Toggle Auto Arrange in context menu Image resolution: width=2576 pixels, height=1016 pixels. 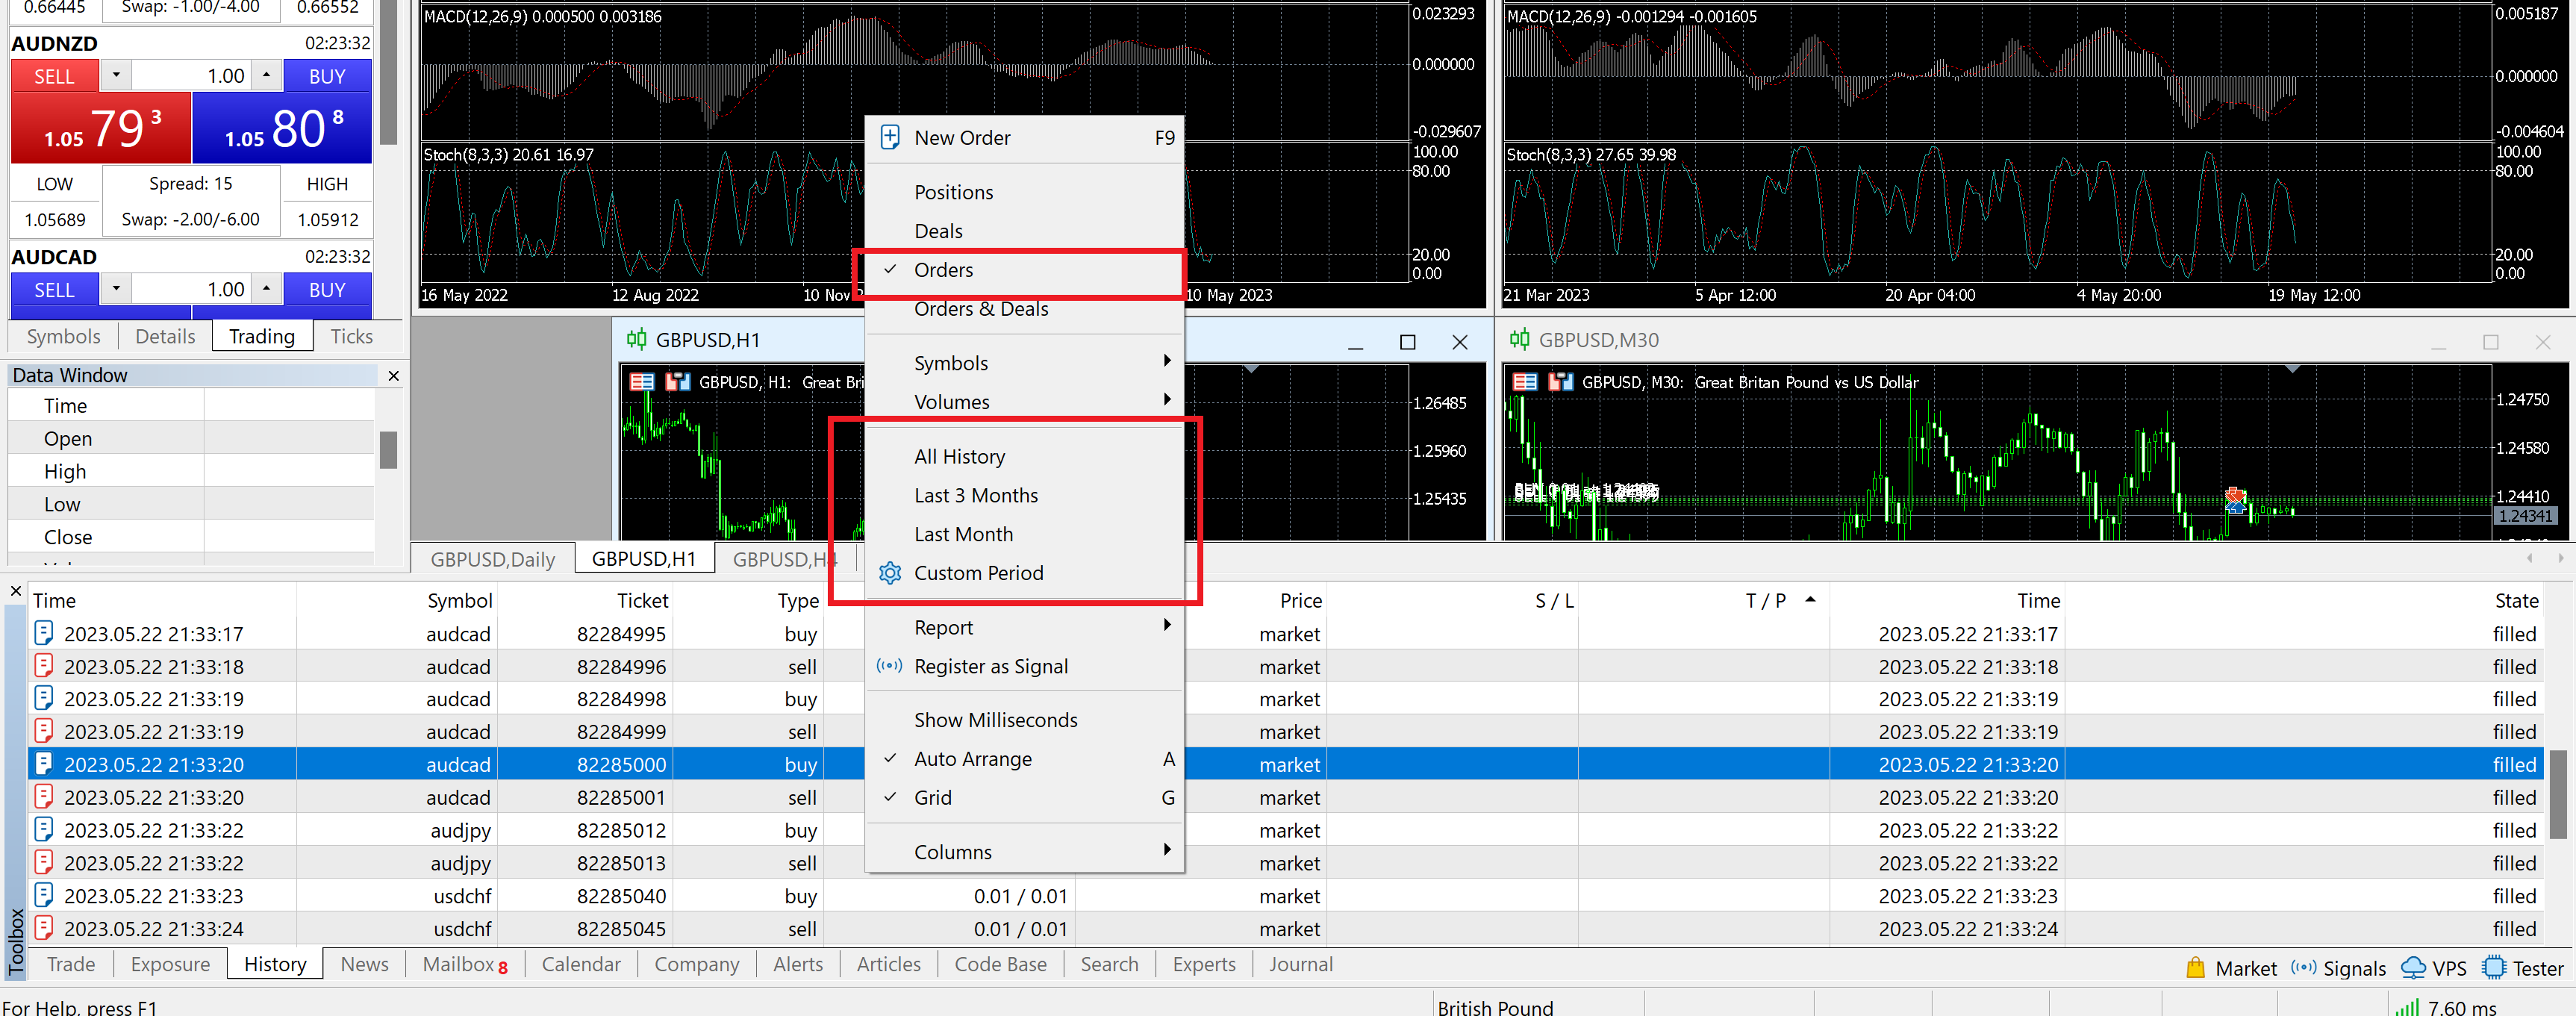(972, 759)
